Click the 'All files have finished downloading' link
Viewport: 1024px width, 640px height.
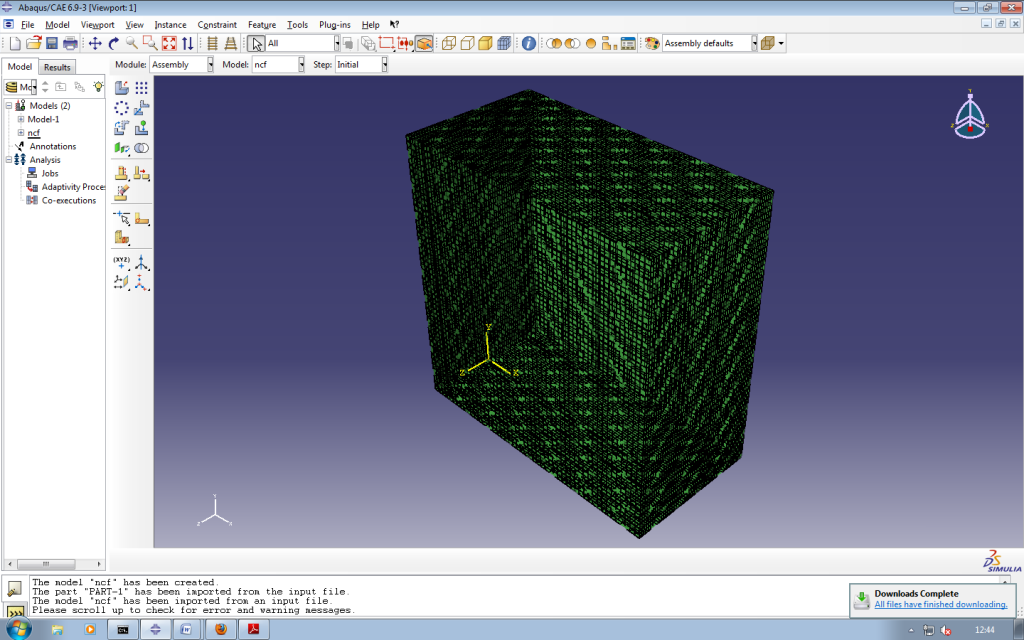[940, 605]
